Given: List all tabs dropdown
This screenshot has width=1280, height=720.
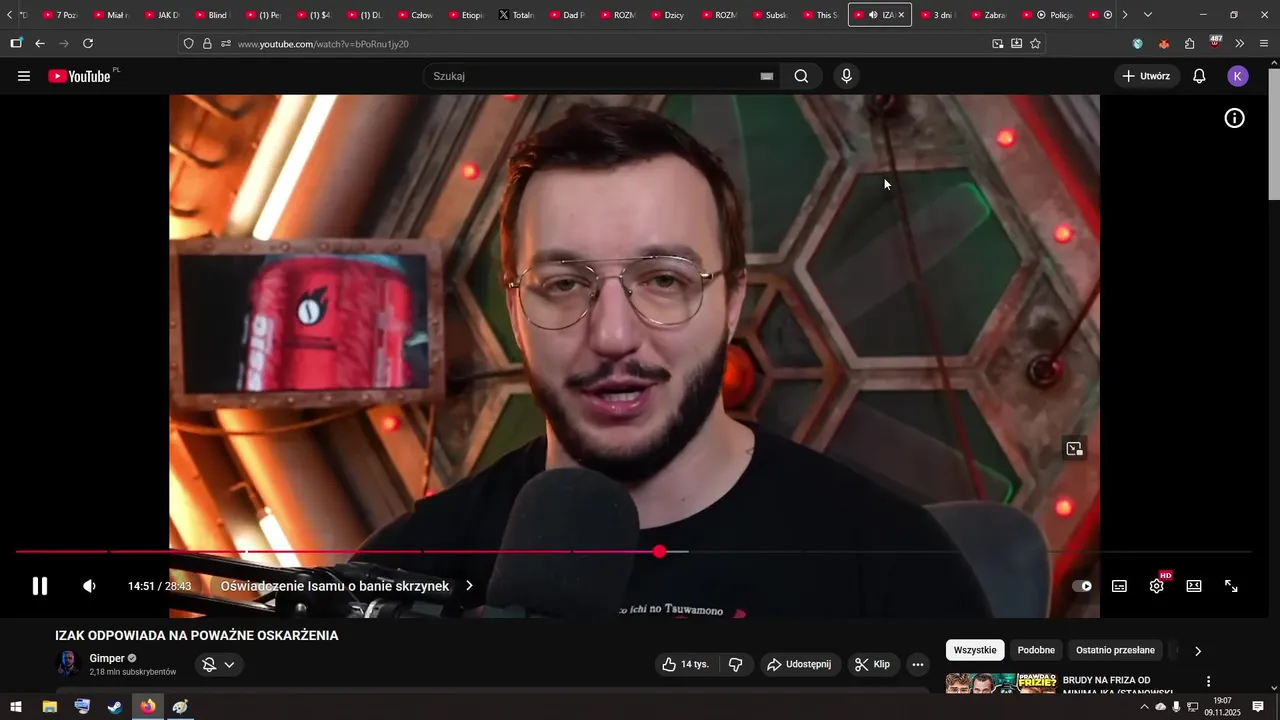Looking at the screenshot, I should click(1147, 15).
